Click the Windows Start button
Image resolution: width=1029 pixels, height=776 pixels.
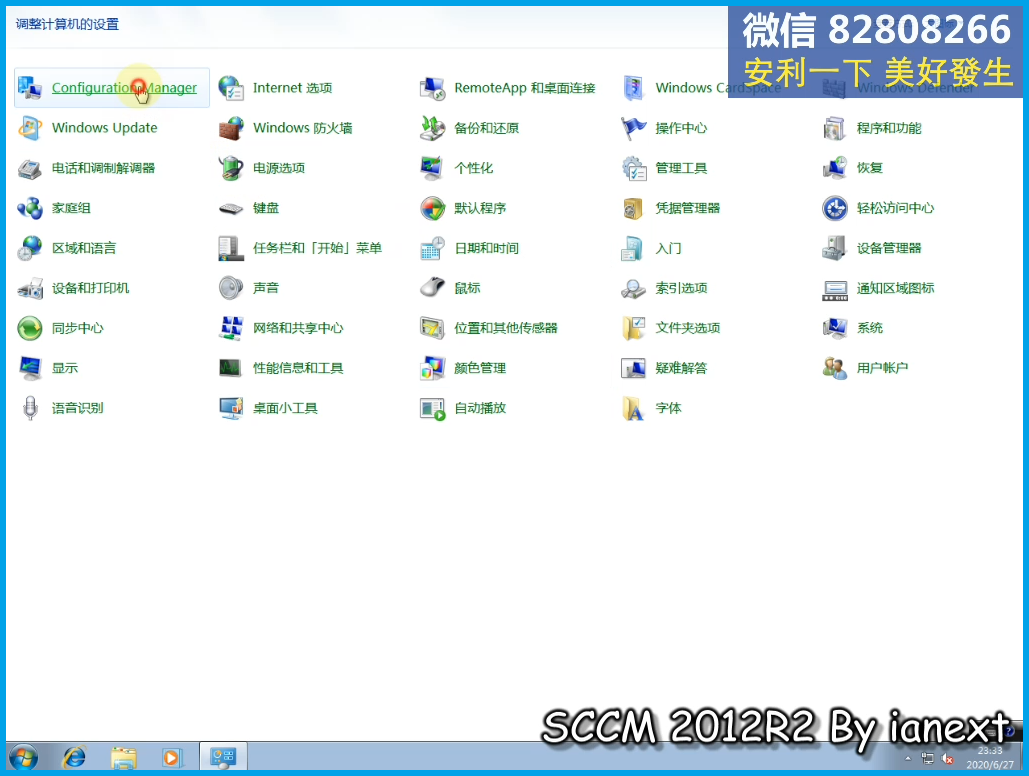24,758
